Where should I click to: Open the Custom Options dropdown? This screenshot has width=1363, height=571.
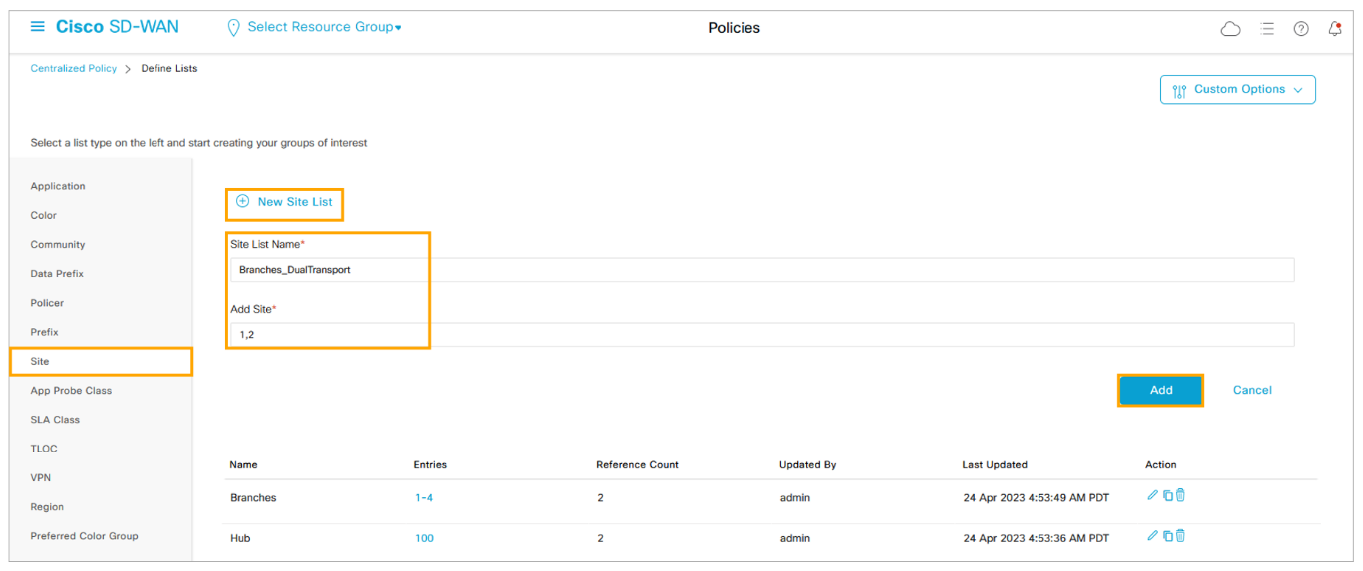[1237, 89]
